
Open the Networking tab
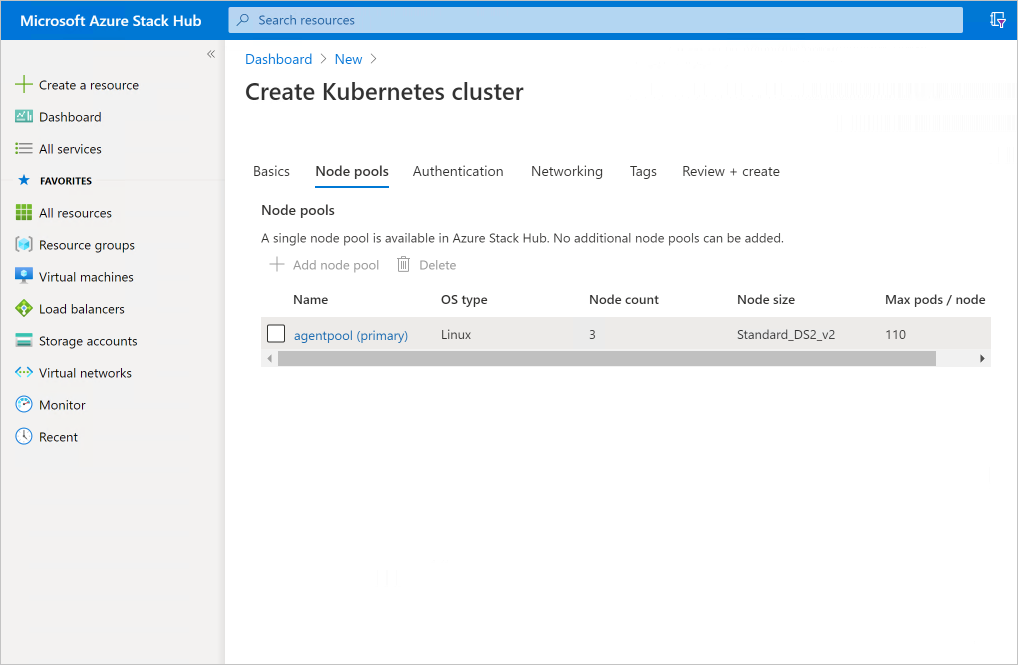coord(567,171)
